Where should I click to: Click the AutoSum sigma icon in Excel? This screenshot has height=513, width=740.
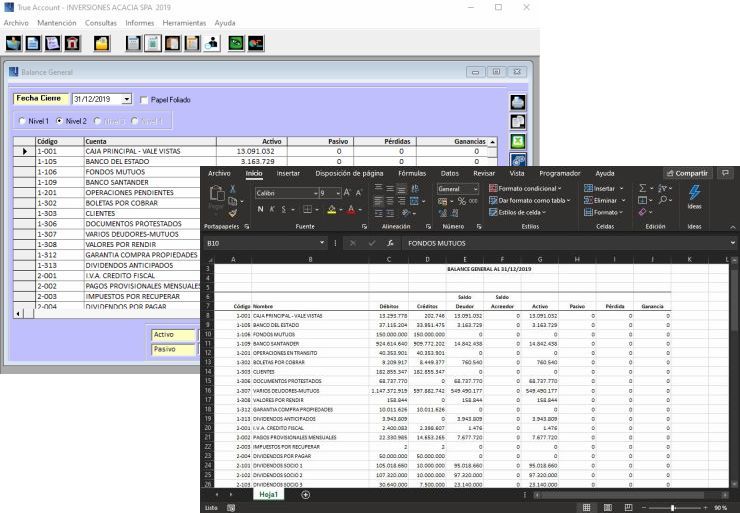click(x=642, y=188)
